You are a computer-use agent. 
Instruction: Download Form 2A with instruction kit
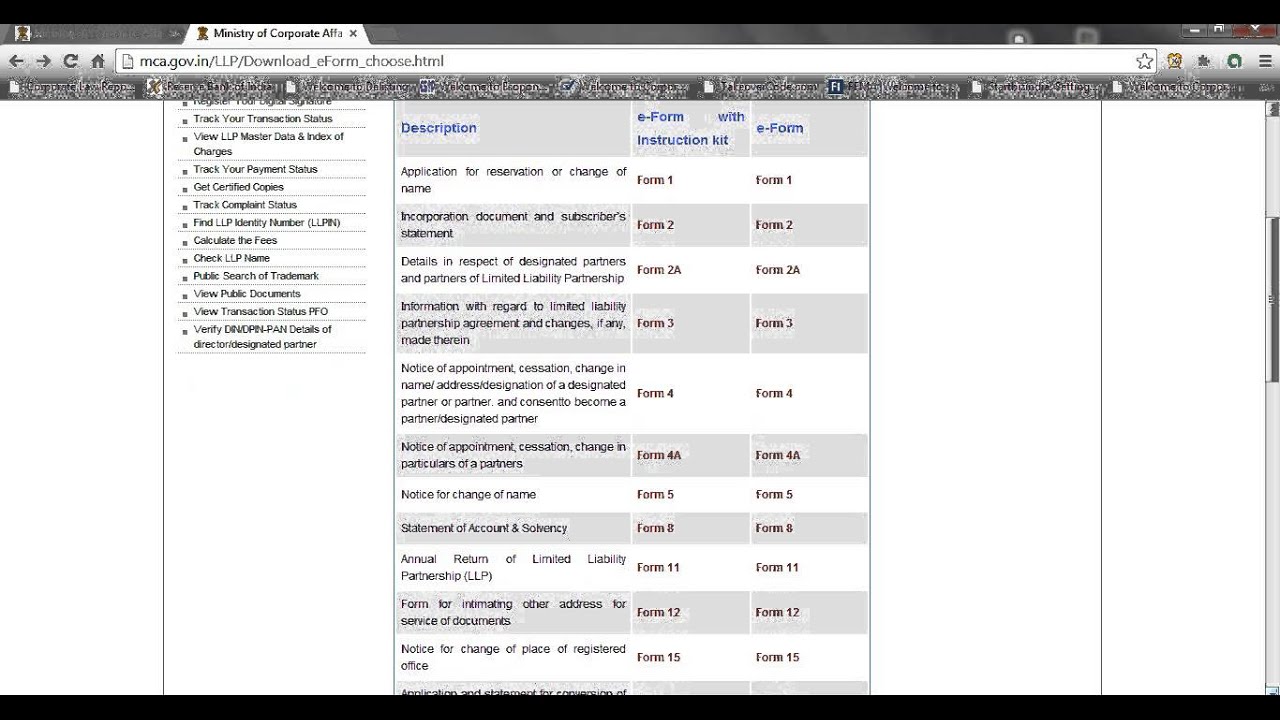[659, 270]
